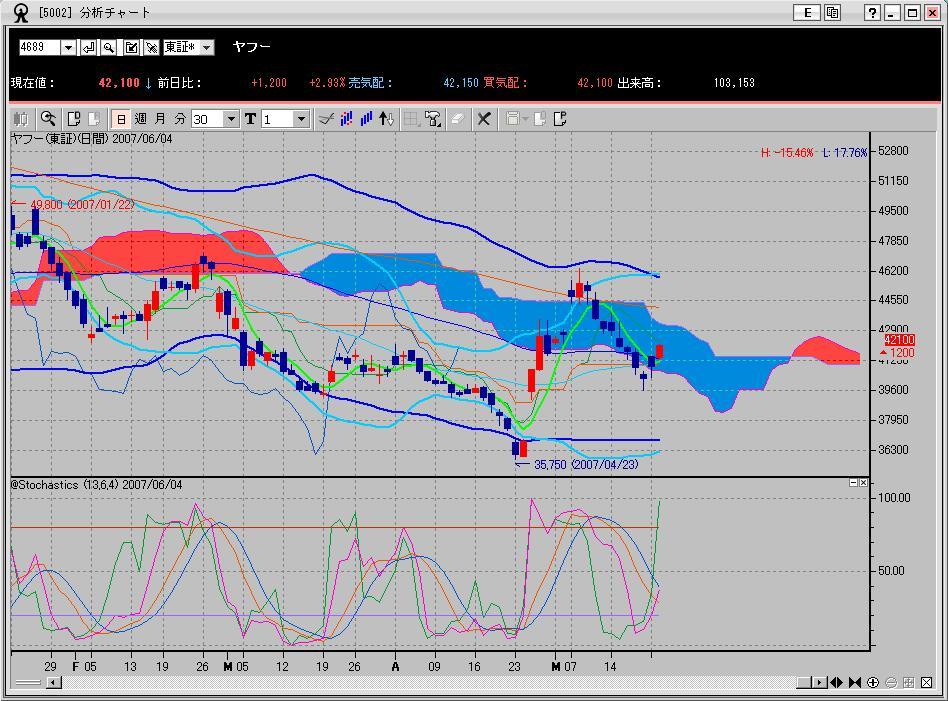The width and height of the screenshot is (948, 701).
Task: Click the bold T text tool icon
Action: click(x=250, y=119)
